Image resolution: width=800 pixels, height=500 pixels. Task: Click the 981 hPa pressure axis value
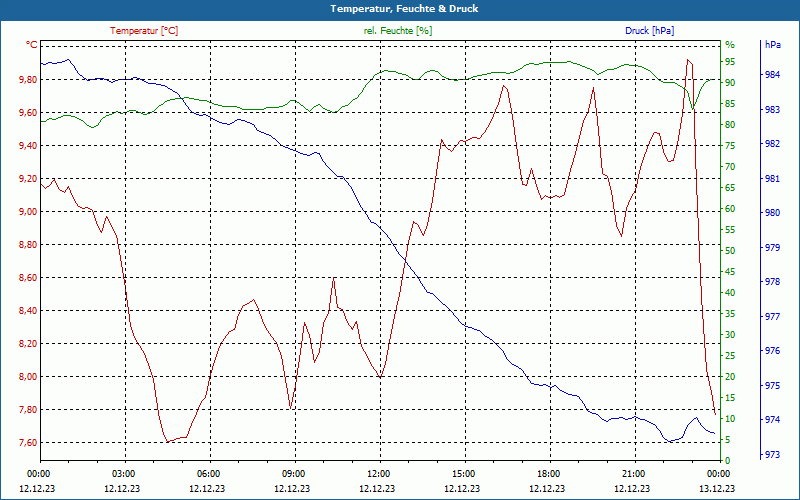pyautogui.click(x=773, y=179)
